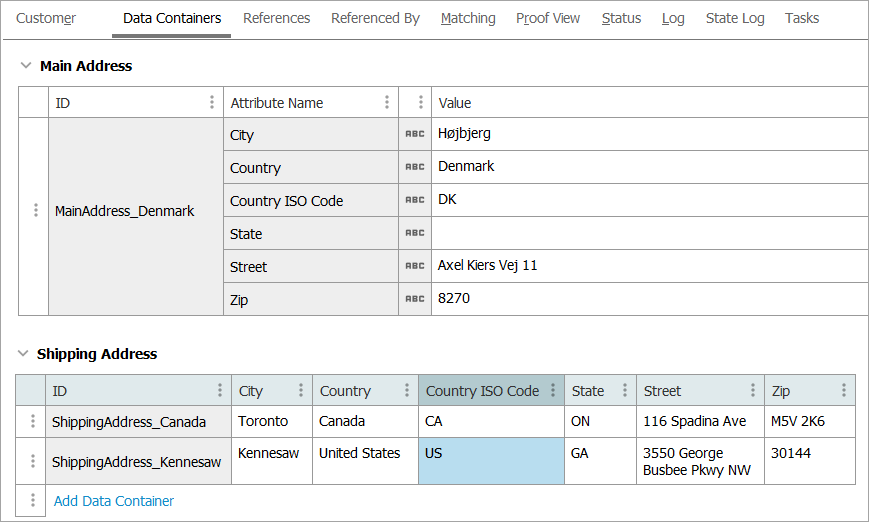Screen dimensions: 869x522
Task: Click ABC type icon for Country ISO Code
Action: coord(415,199)
